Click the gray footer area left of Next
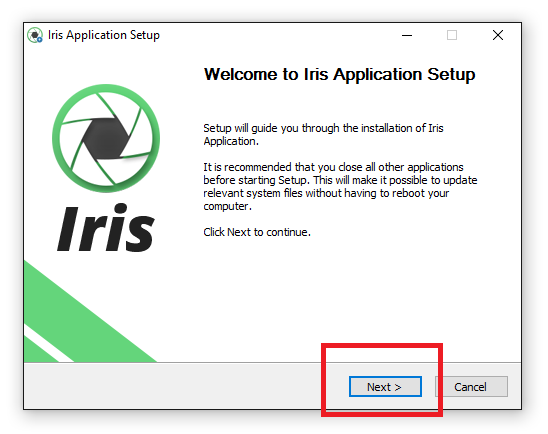The image size is (548, 434). pos(171,386)
